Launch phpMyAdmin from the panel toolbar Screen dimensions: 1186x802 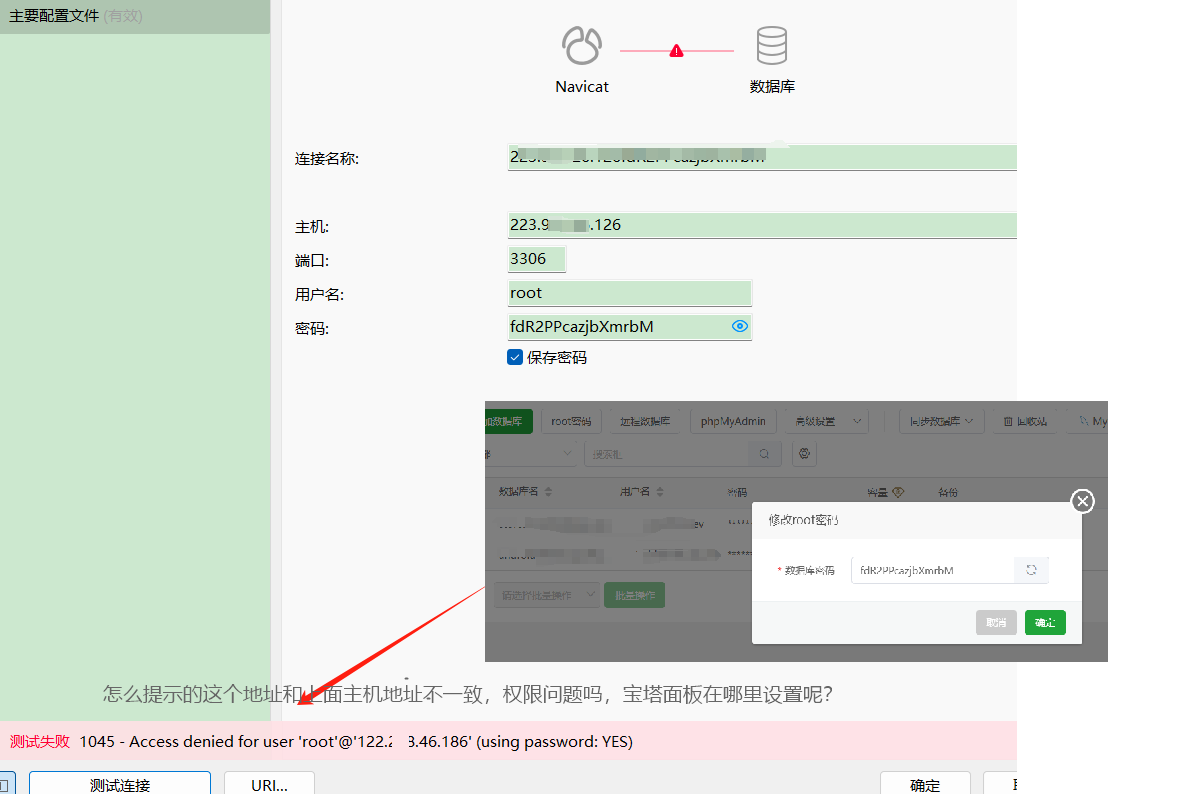[x=733, y=421]
